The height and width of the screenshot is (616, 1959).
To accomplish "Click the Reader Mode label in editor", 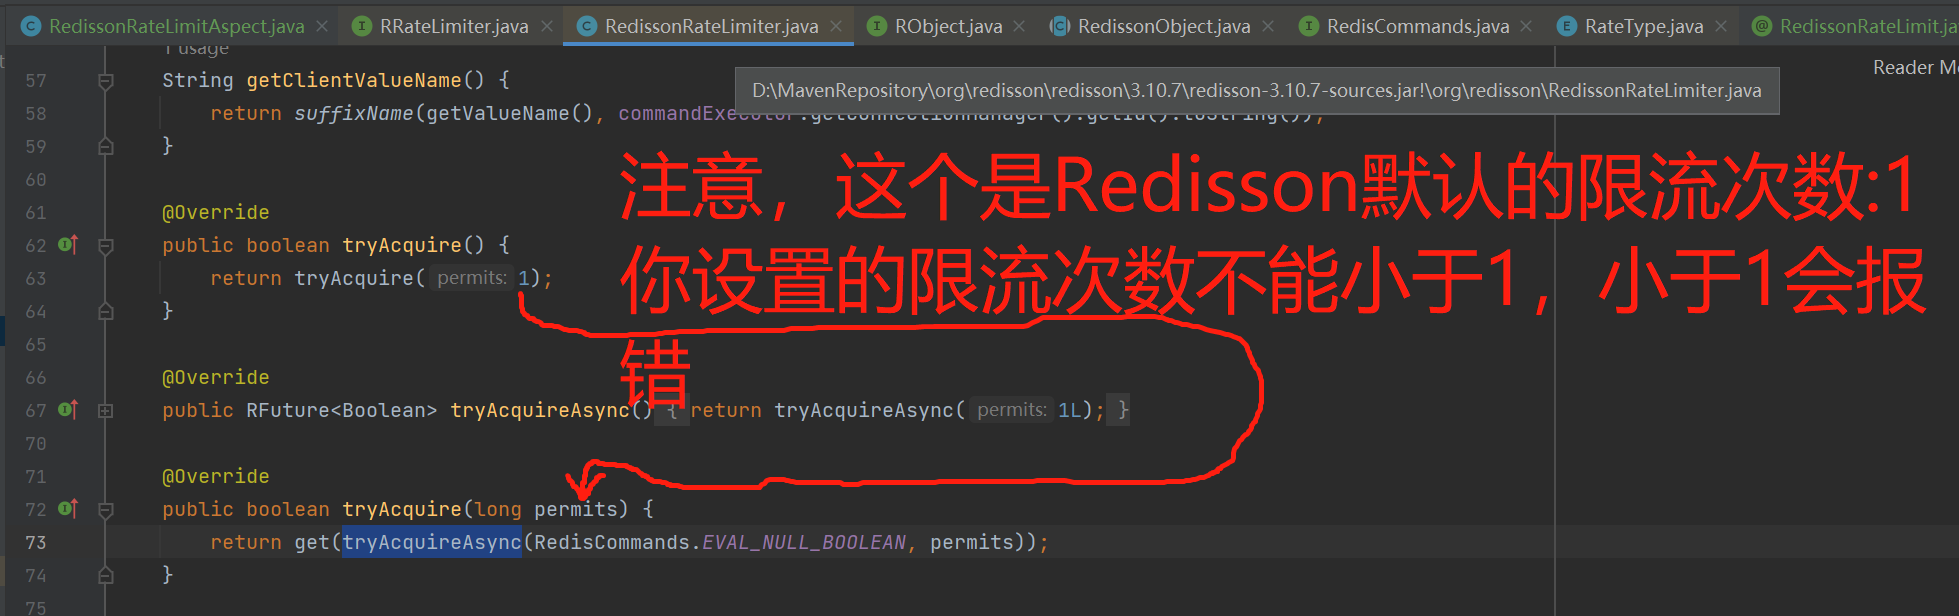I will coord(1915,67).
